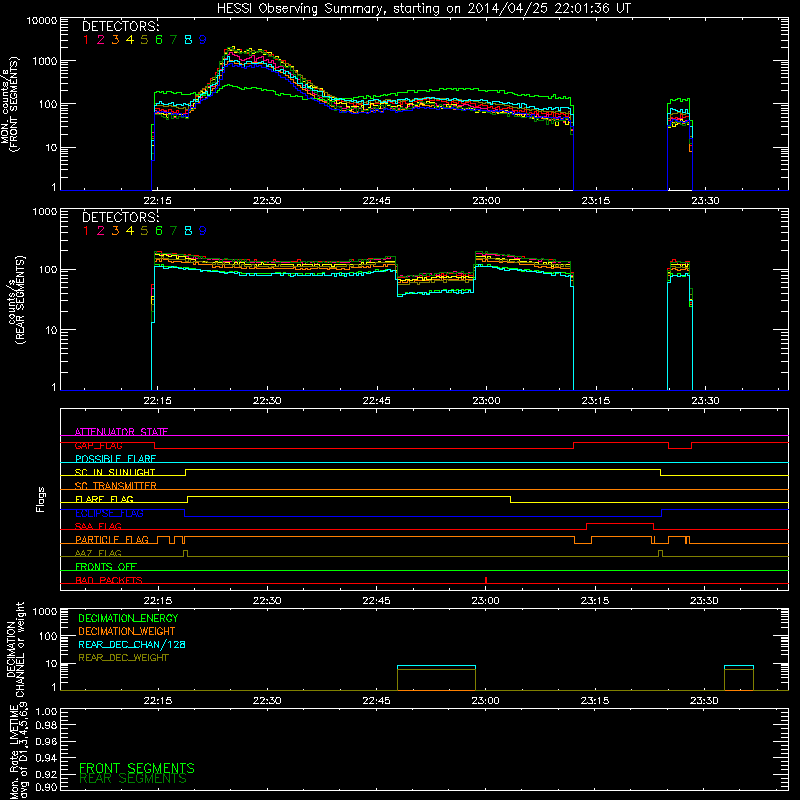This screenshot has height=800, width=800.
Task: Click the DETECTORS: heading in front segments plot
Action: 121,26
